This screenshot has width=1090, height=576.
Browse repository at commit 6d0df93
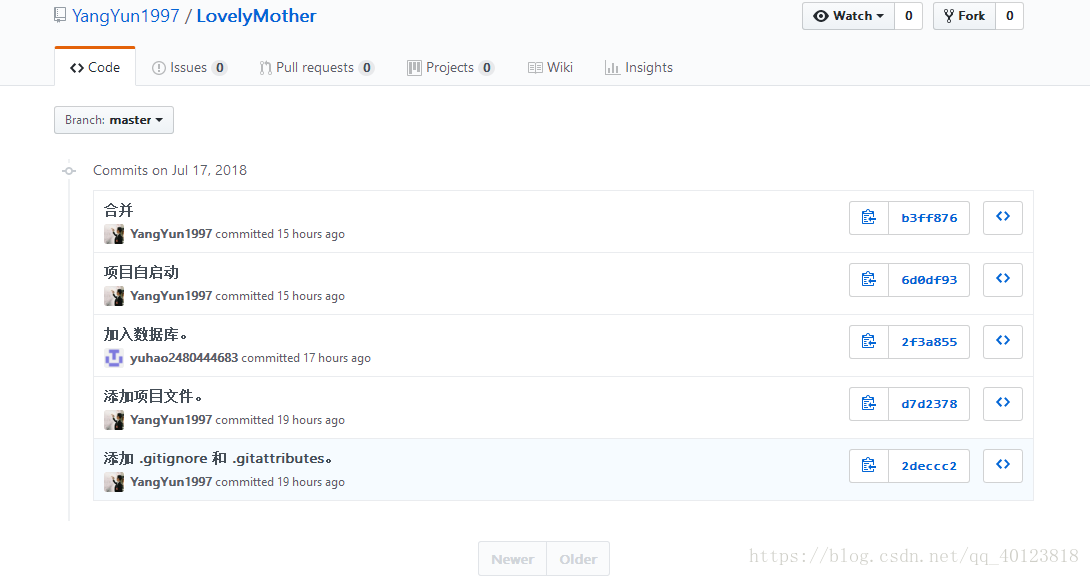point(1002,279)
